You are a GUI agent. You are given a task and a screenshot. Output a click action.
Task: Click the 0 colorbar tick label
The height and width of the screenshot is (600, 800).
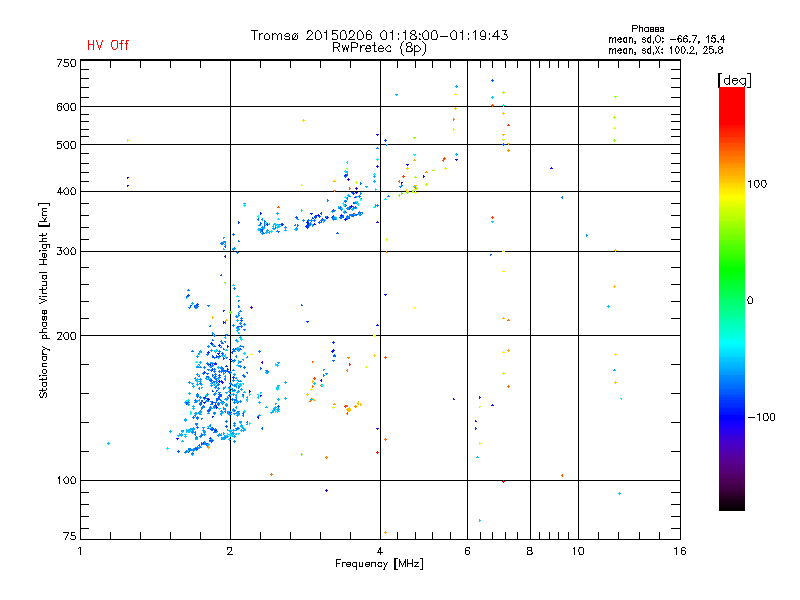[x=750, y=301]
